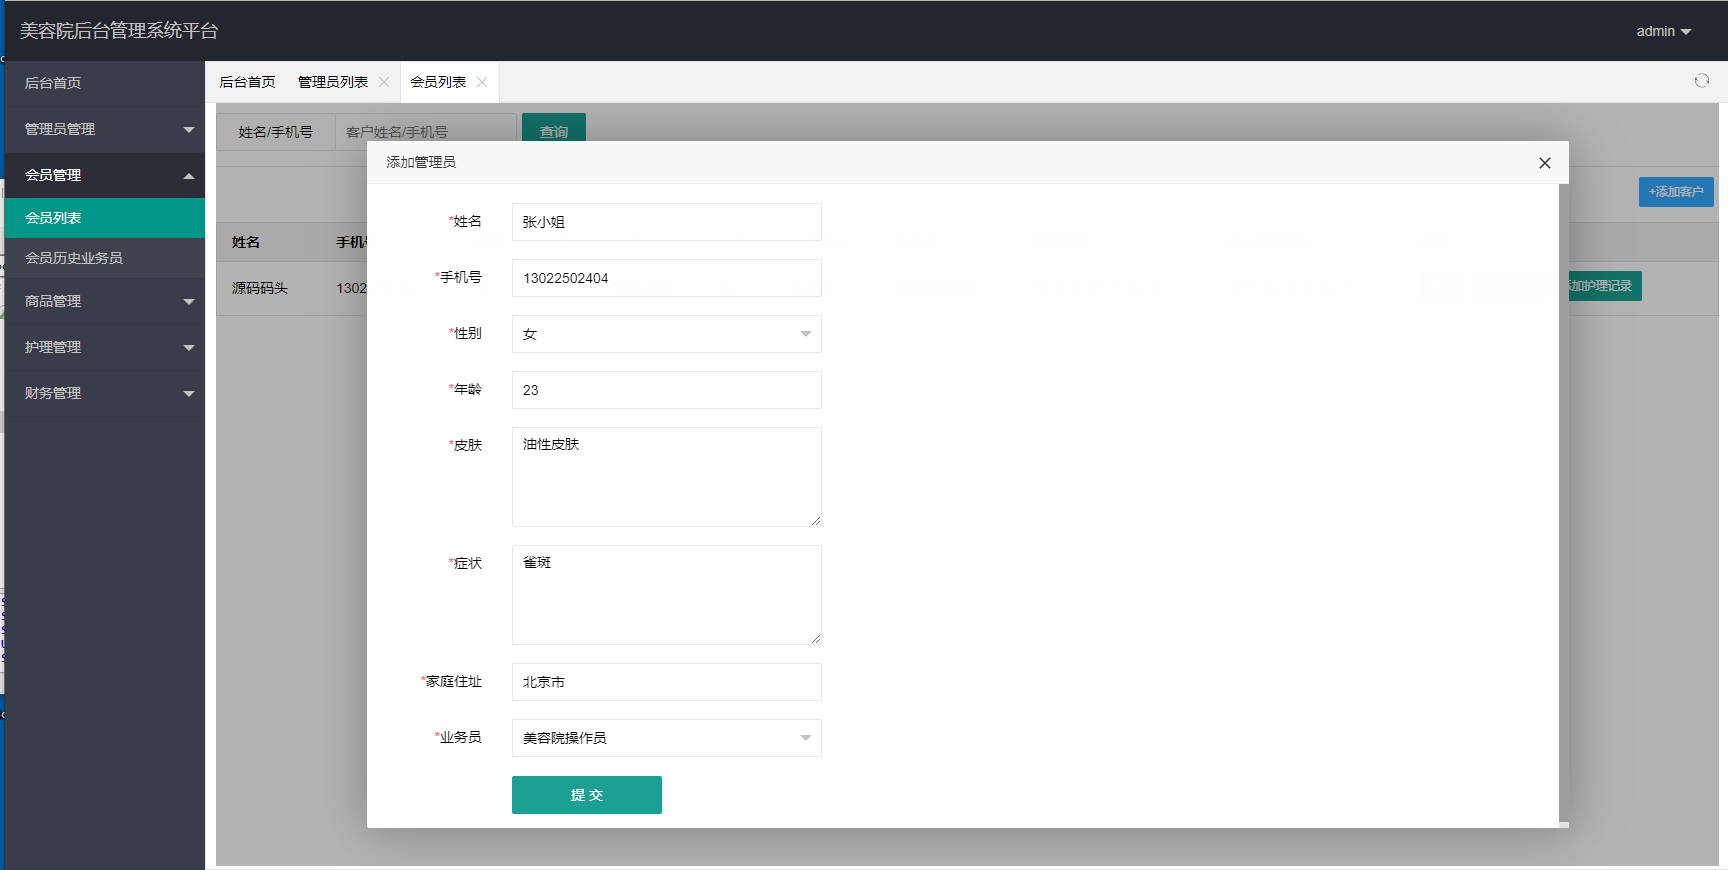Click the 皮肤 textarea resize handle

click(x=816, y=521)
